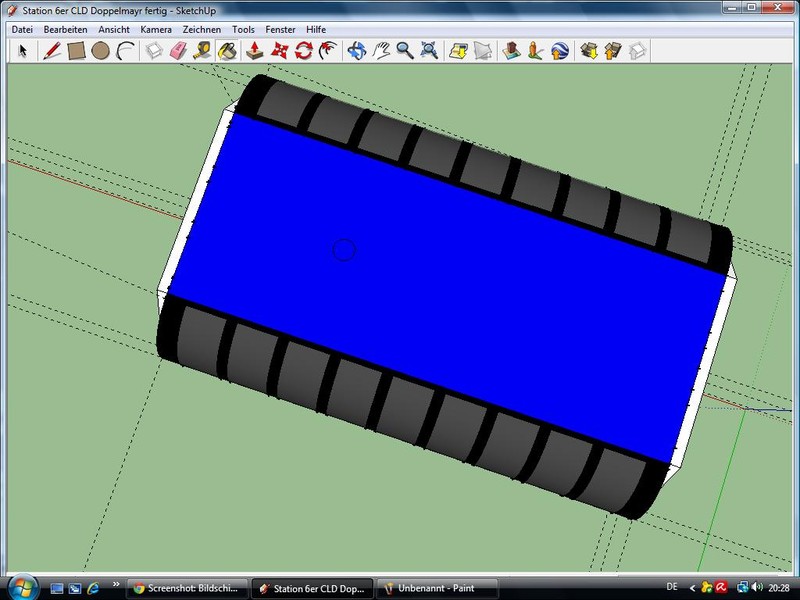Select the Circle drawing tool
The width and height of the screenshot is (800, 600).
(x=101, y=51)
